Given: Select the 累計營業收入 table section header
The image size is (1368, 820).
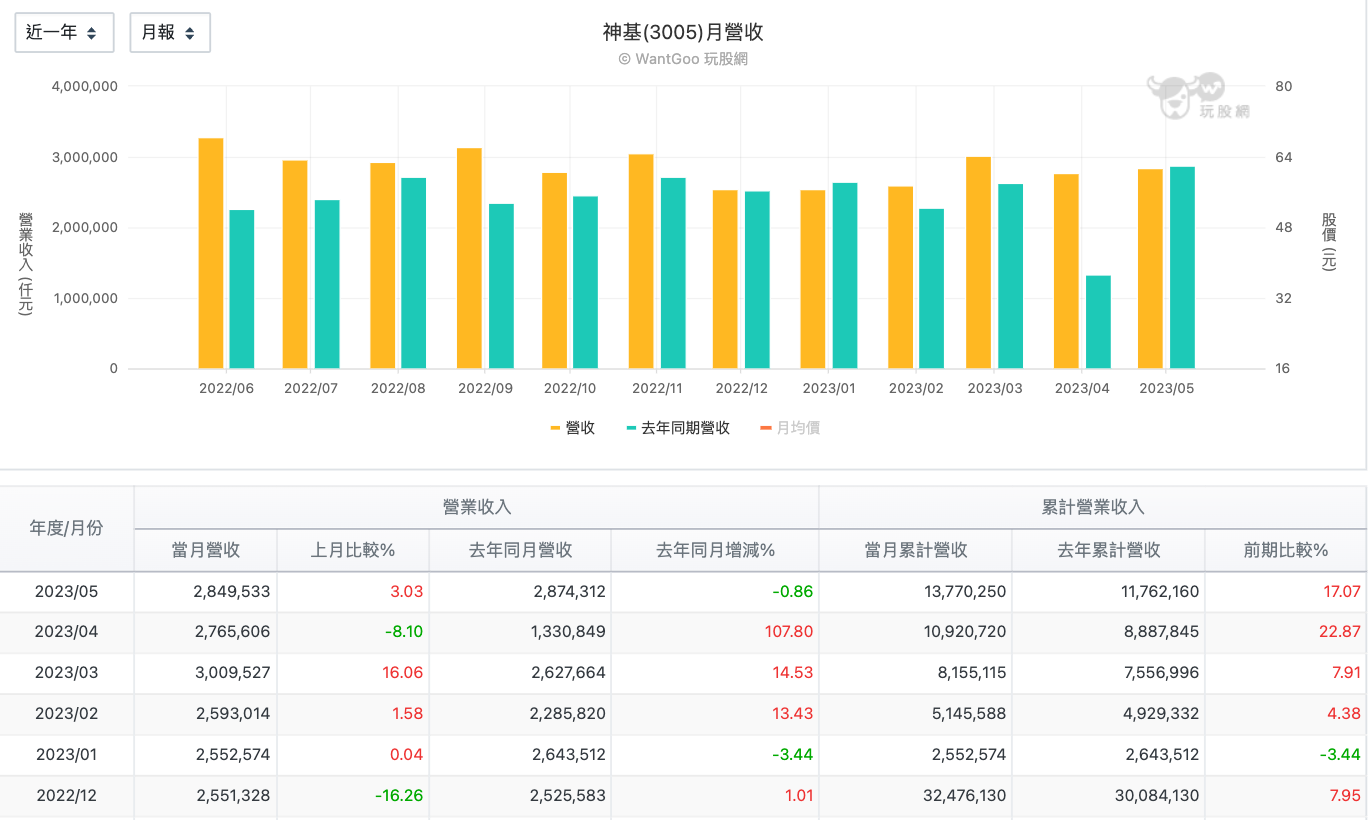Looking at the screenshot, I should click(x=1091, y=506).
